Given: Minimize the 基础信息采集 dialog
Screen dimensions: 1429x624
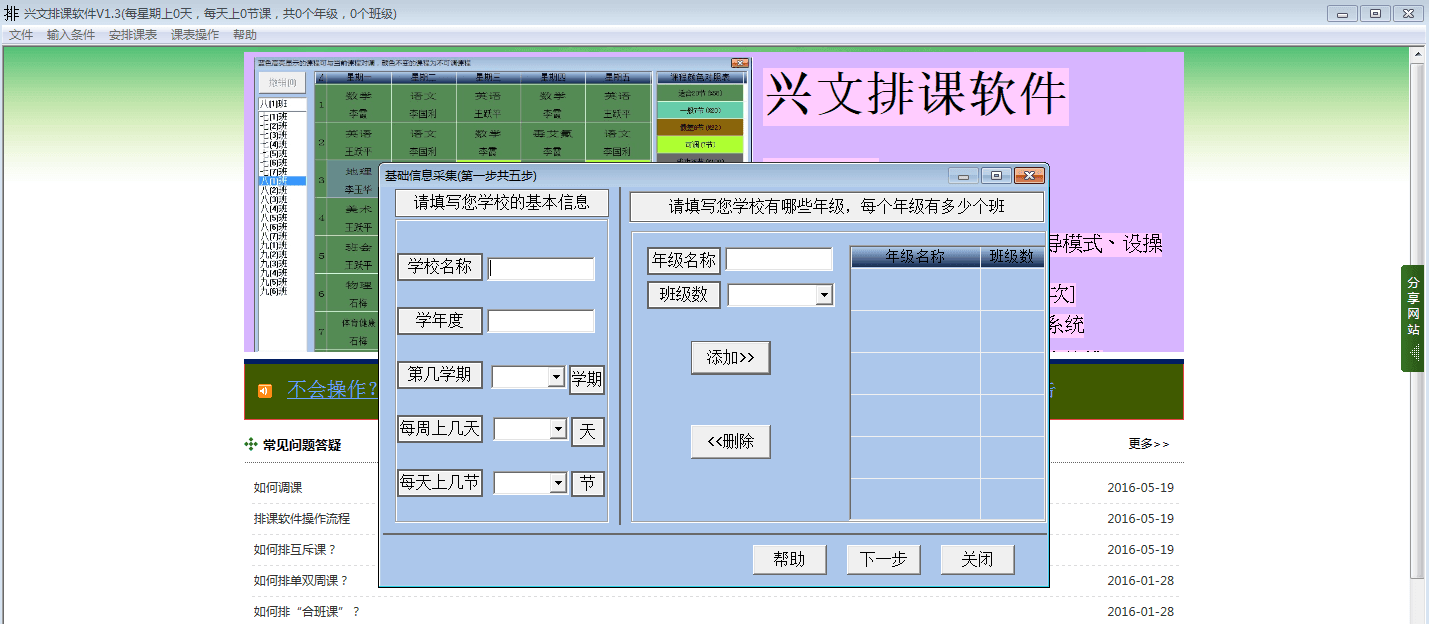Looking at the screenshot, I should [x=962, y=176].
